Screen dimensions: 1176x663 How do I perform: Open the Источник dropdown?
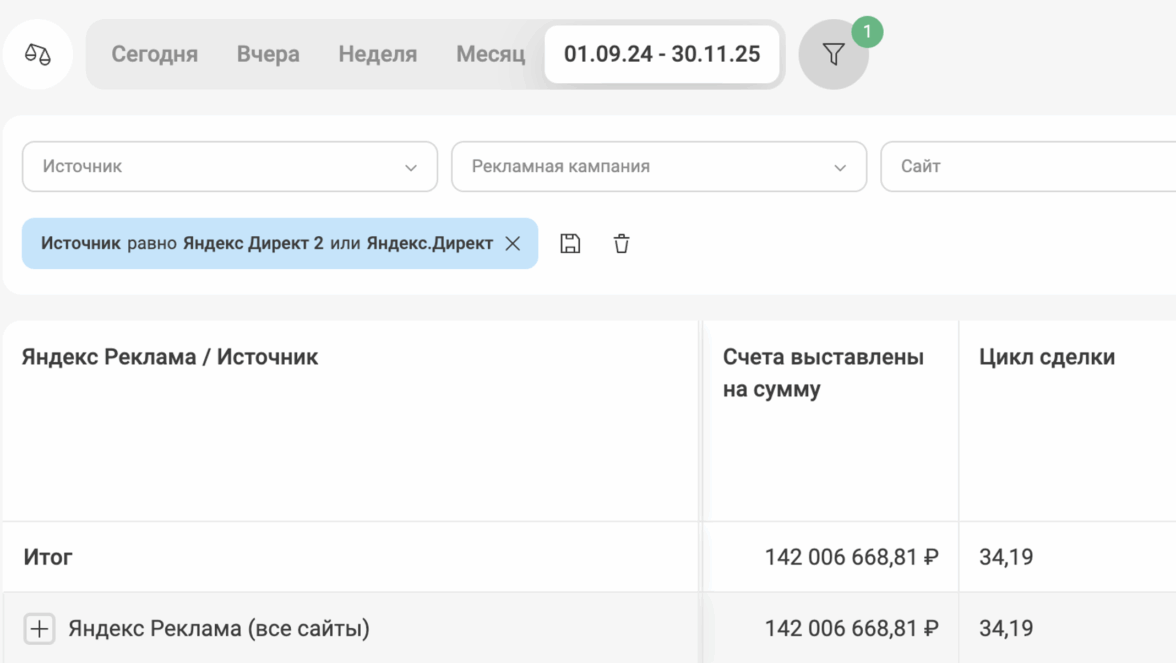pos(229,166)
